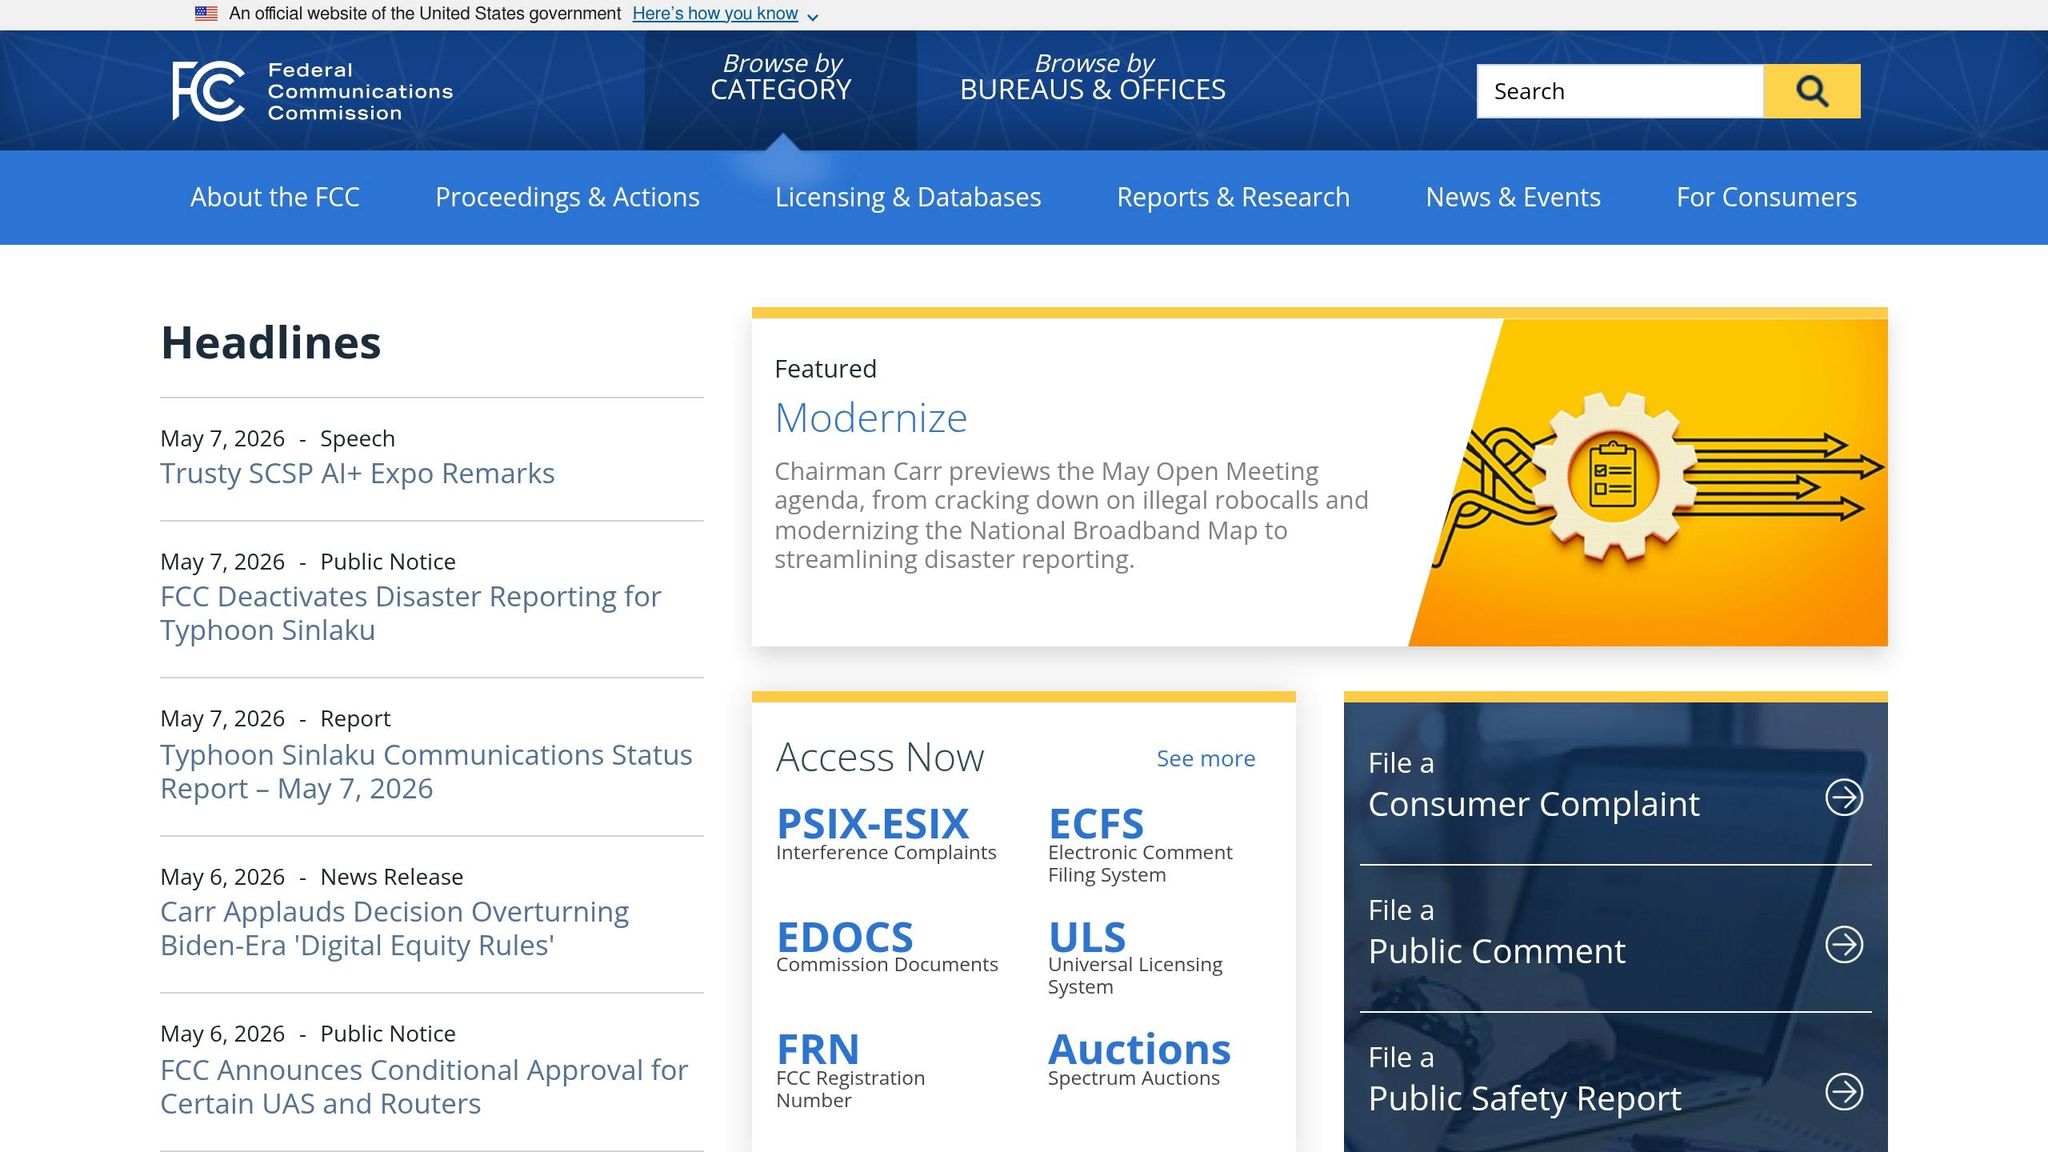The image size is (2048, 1152).
Task: Open FCC Deactivates Disaster Reporting headline
Action: (411, 613)
